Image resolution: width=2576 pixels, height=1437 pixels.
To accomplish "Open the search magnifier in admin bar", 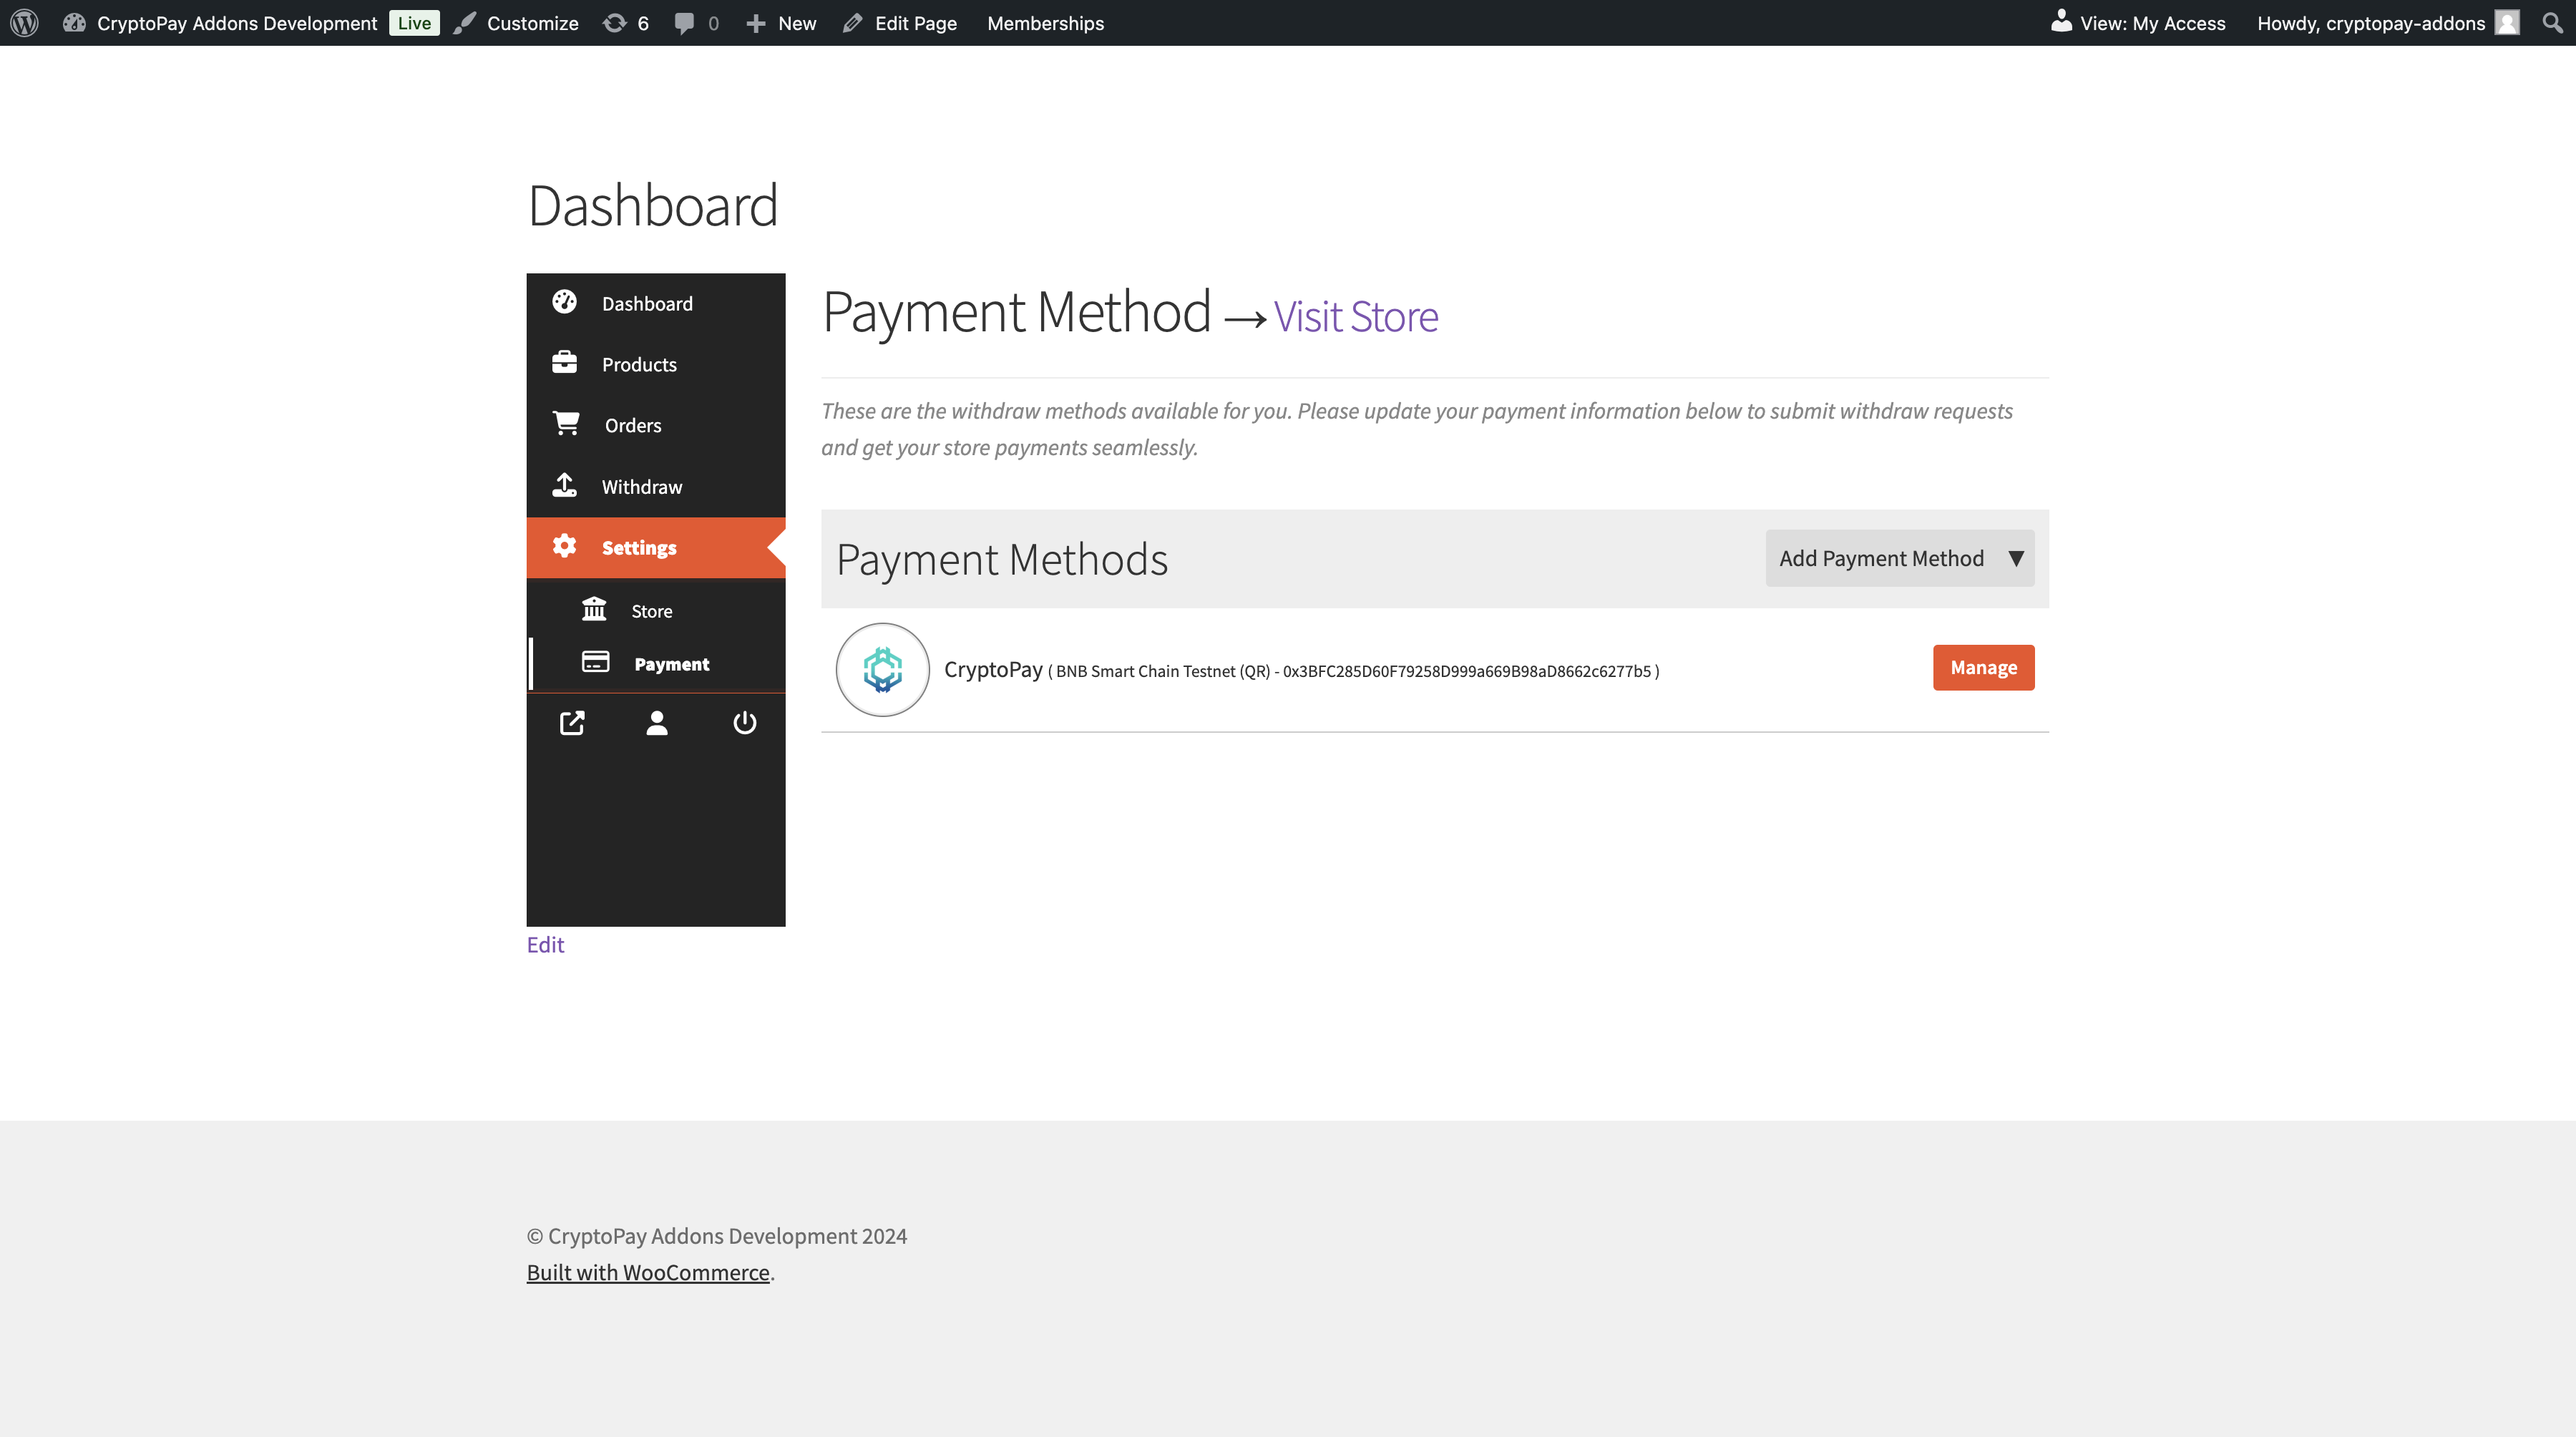I will (x=2551, y=23).
